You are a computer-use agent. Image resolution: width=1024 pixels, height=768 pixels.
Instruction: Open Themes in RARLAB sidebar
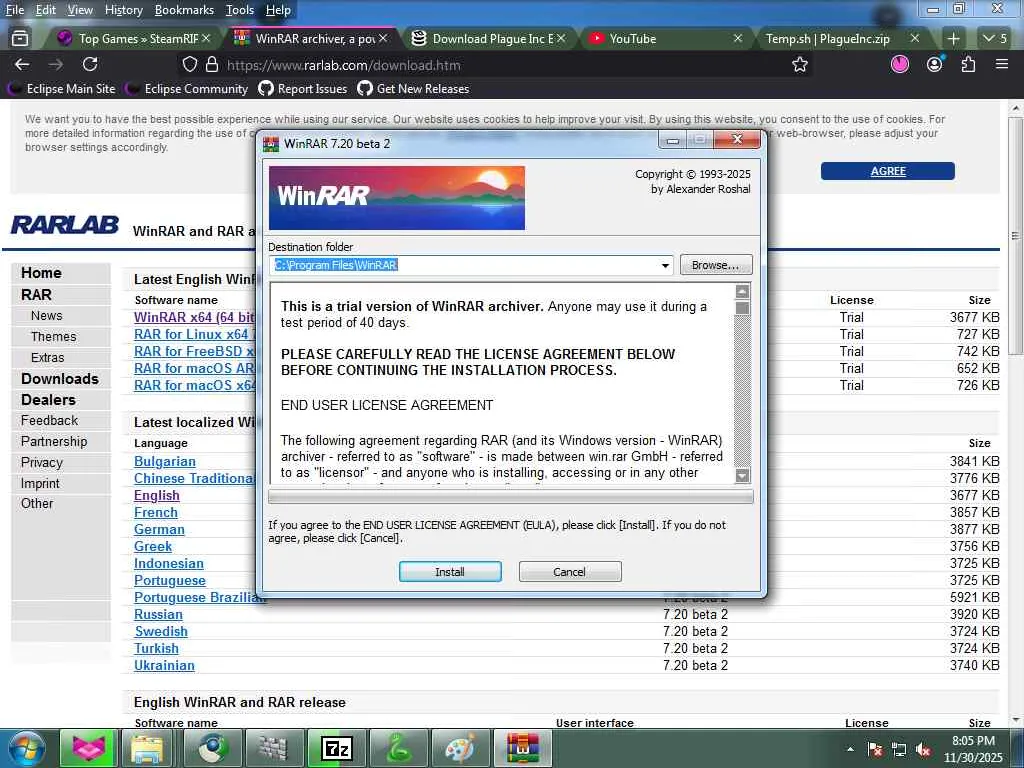tap(54, 336)
